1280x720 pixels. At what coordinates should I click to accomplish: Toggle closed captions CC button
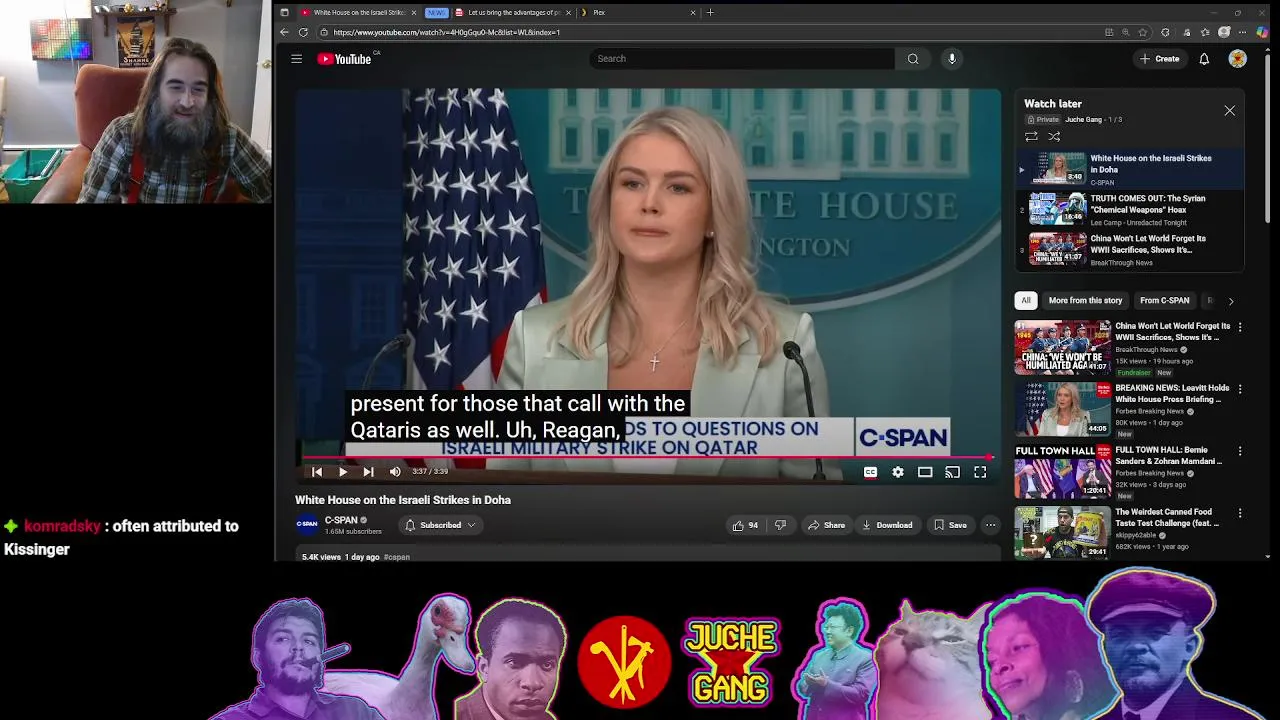point(870,472)
